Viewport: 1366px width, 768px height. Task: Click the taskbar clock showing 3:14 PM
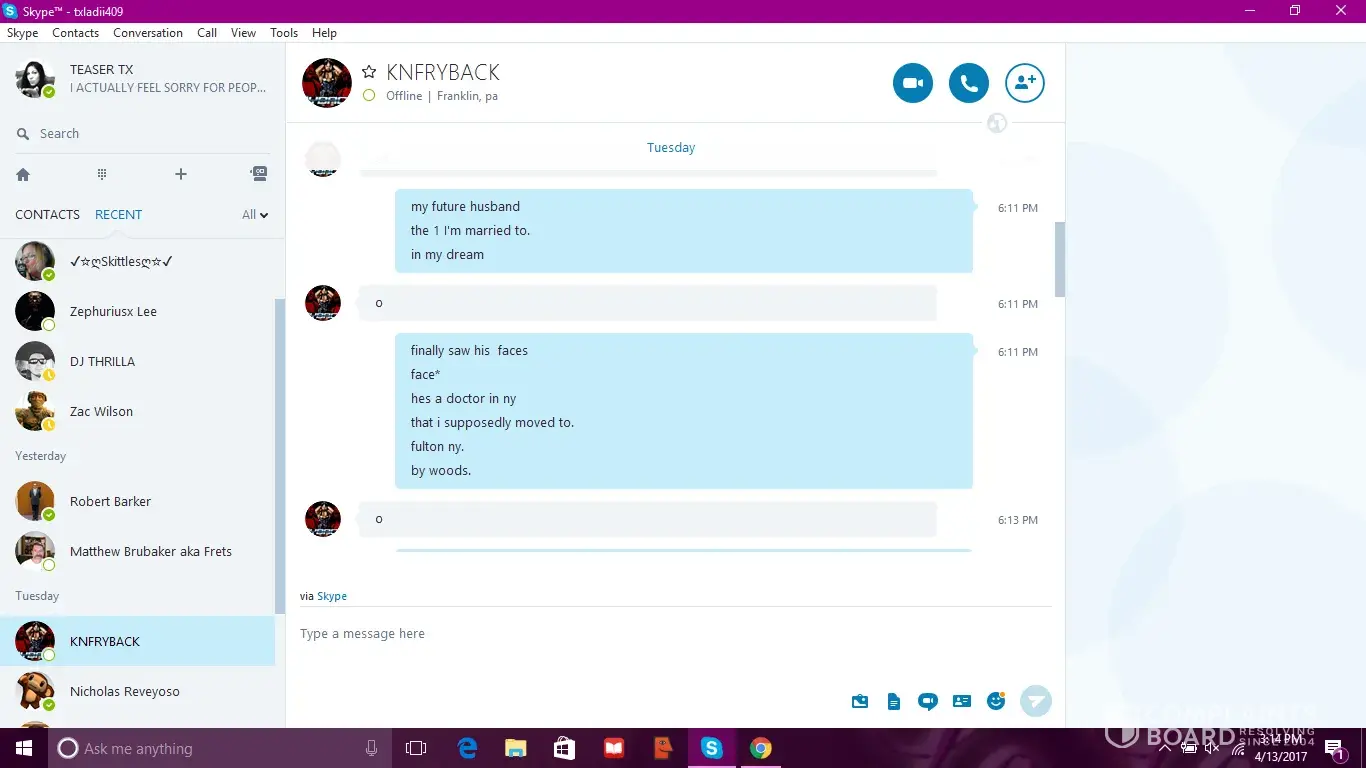click(x=1281, y=739)
